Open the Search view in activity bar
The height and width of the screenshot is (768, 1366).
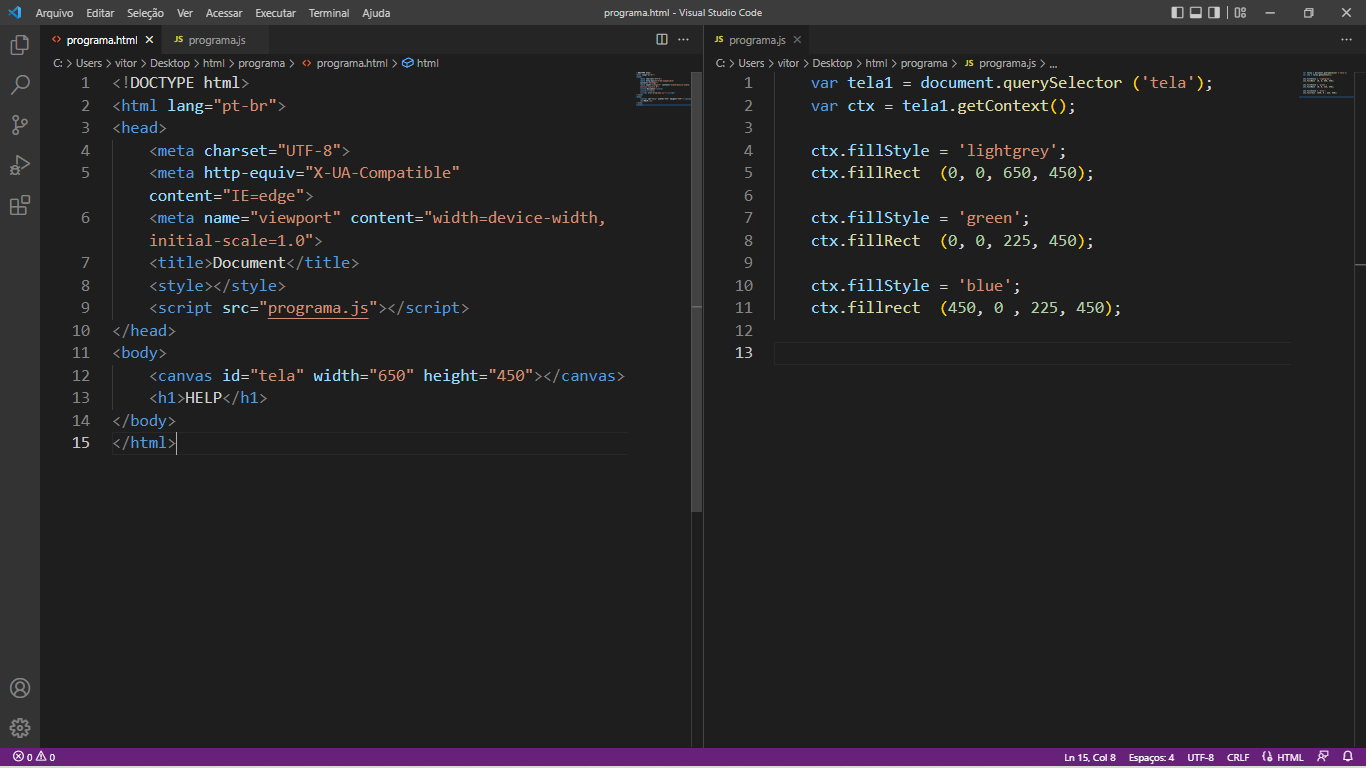click(19, 85)
